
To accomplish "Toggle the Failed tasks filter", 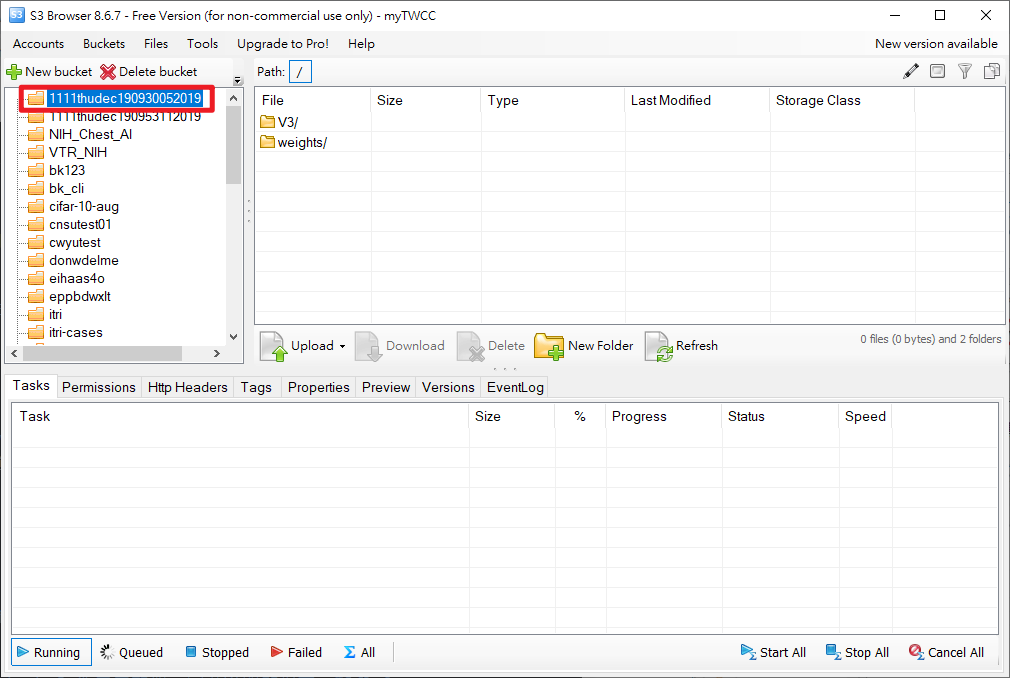I will tap(296, 652).
